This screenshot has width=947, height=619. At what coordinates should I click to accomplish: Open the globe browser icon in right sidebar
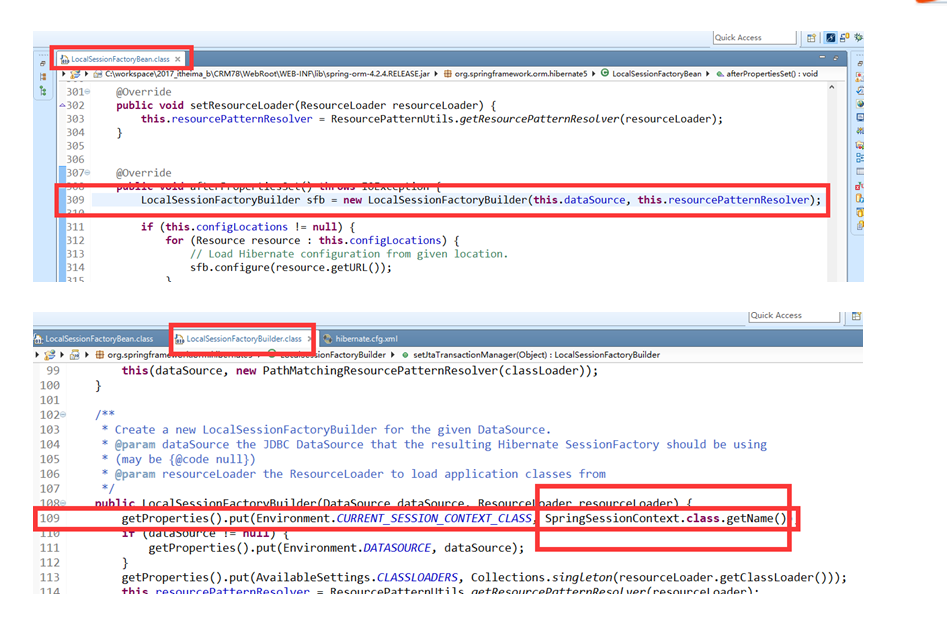[x=860, y=104]
